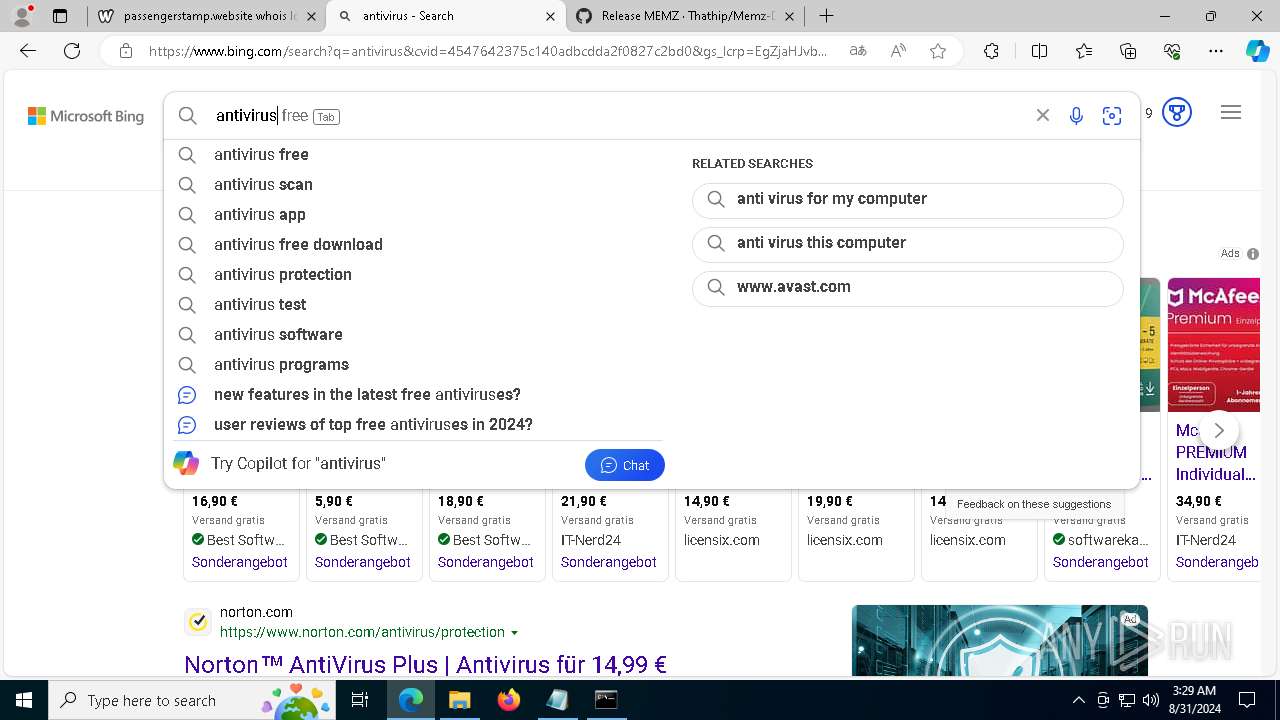Viewport: 1280px width, 720px height.
Task: Activate the Read aloud icon
Action: tap(898, 51)
